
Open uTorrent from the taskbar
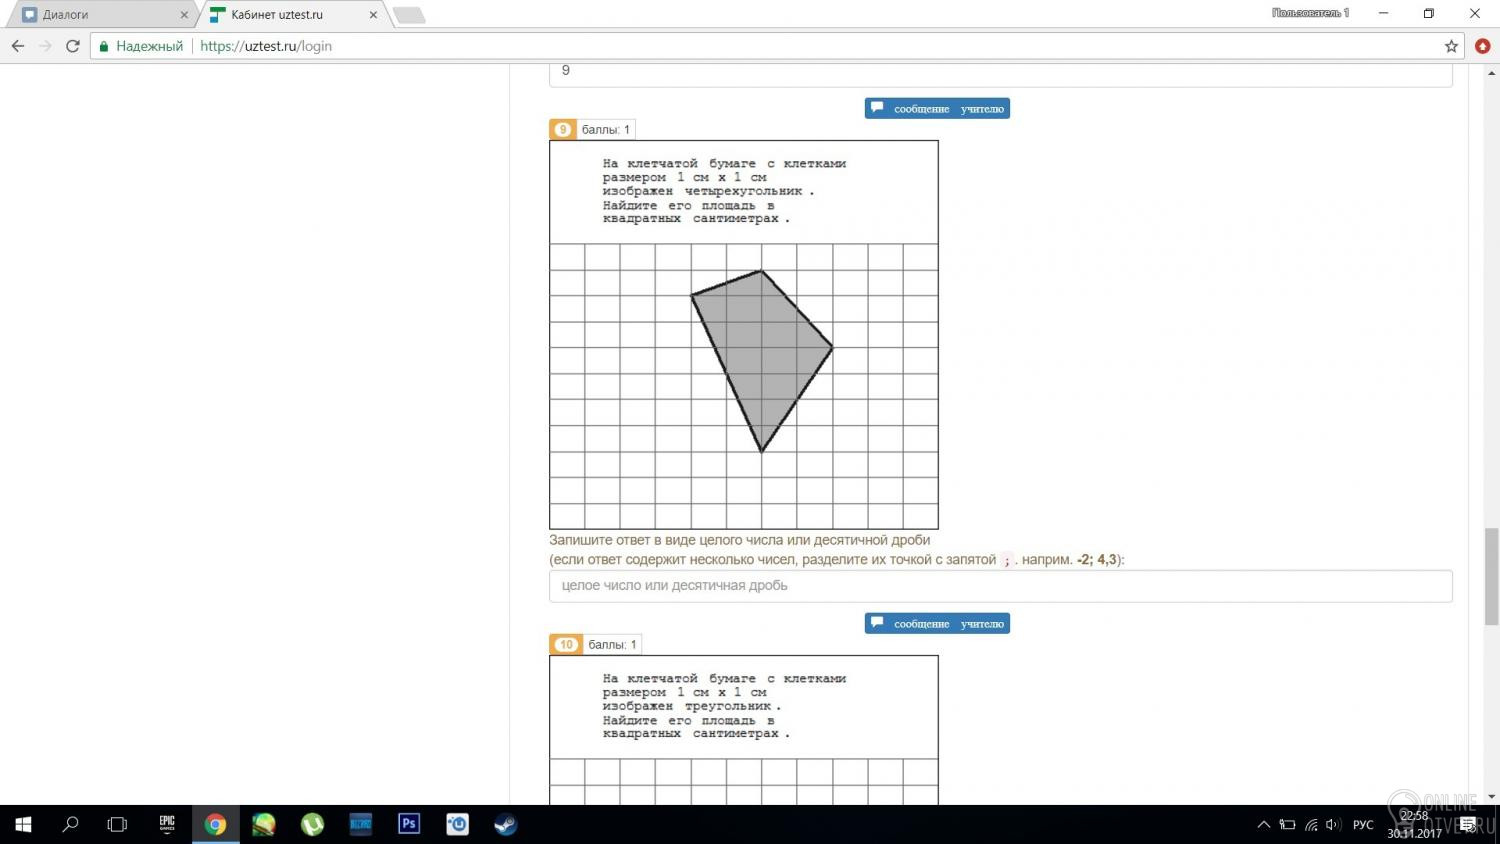coord(313,824)
